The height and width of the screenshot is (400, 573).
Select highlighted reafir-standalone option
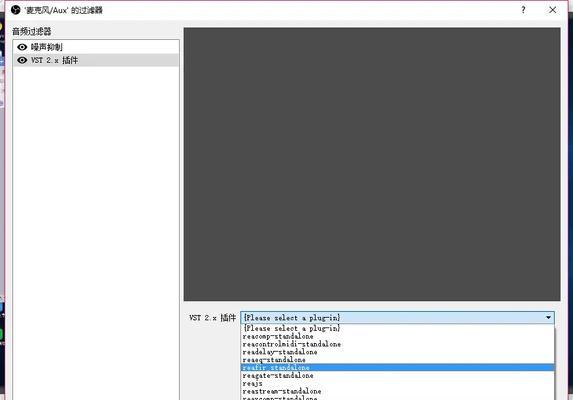pos(398,367)
